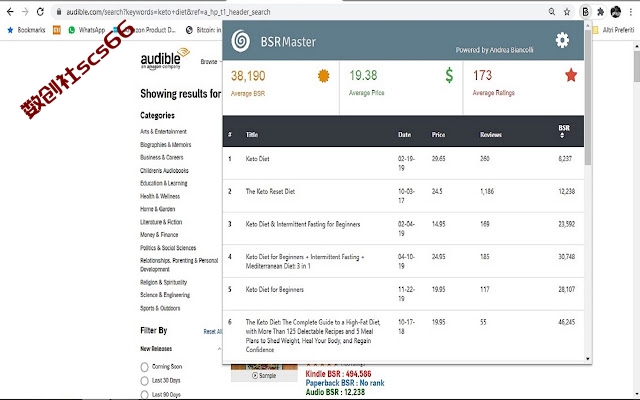Click the Reset All filters link
Image resolution: width=640 pixels, height=400 pixels.
(213, 331)
